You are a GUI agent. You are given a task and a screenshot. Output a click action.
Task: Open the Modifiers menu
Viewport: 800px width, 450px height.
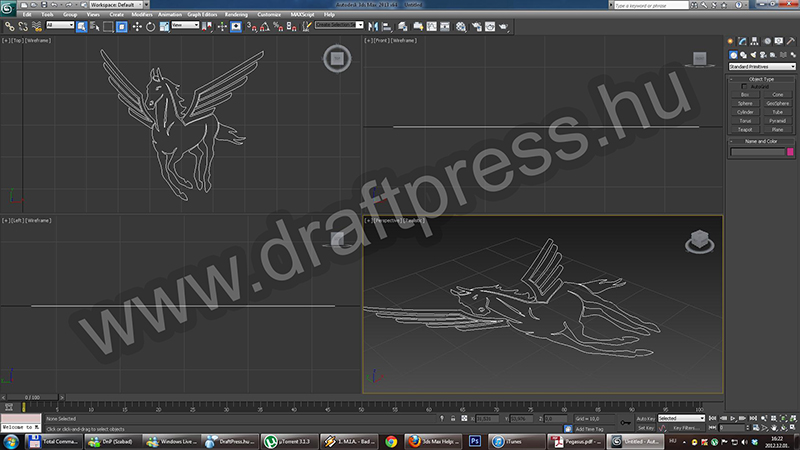coord(142,14)
